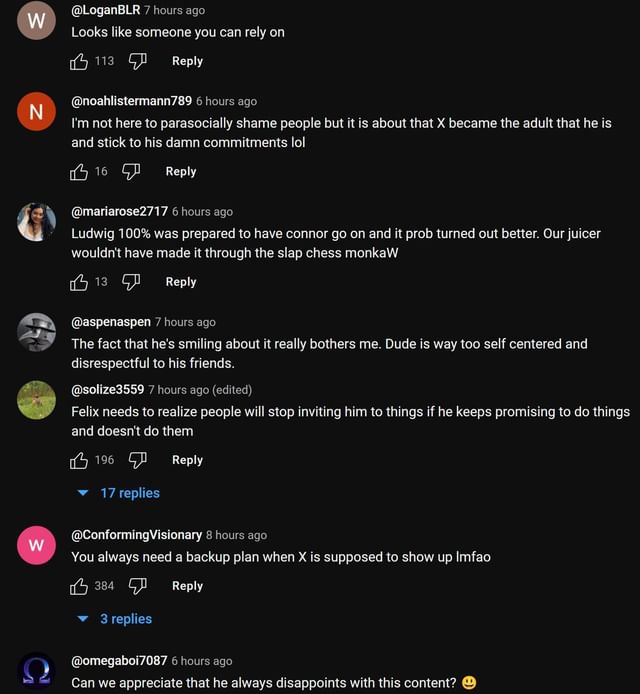This screenshot has width=640, height=694.
Task: Like @noahlistermann789's comment
Action: [80, 172]
